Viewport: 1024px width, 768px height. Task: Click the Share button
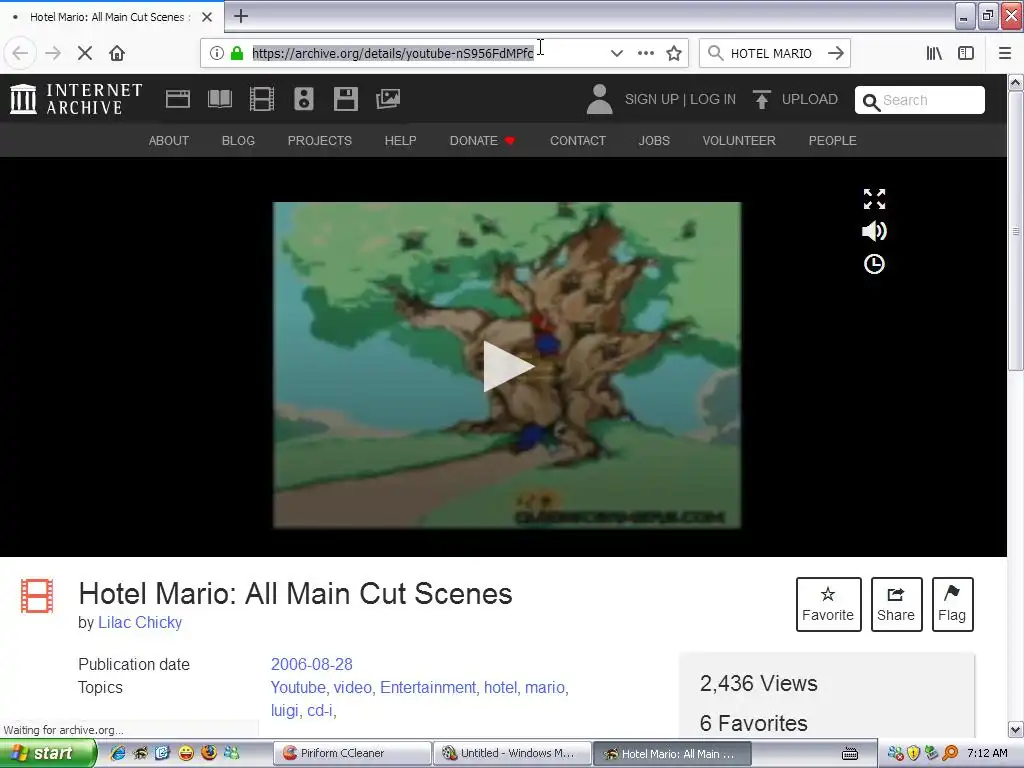pos(896,604)
